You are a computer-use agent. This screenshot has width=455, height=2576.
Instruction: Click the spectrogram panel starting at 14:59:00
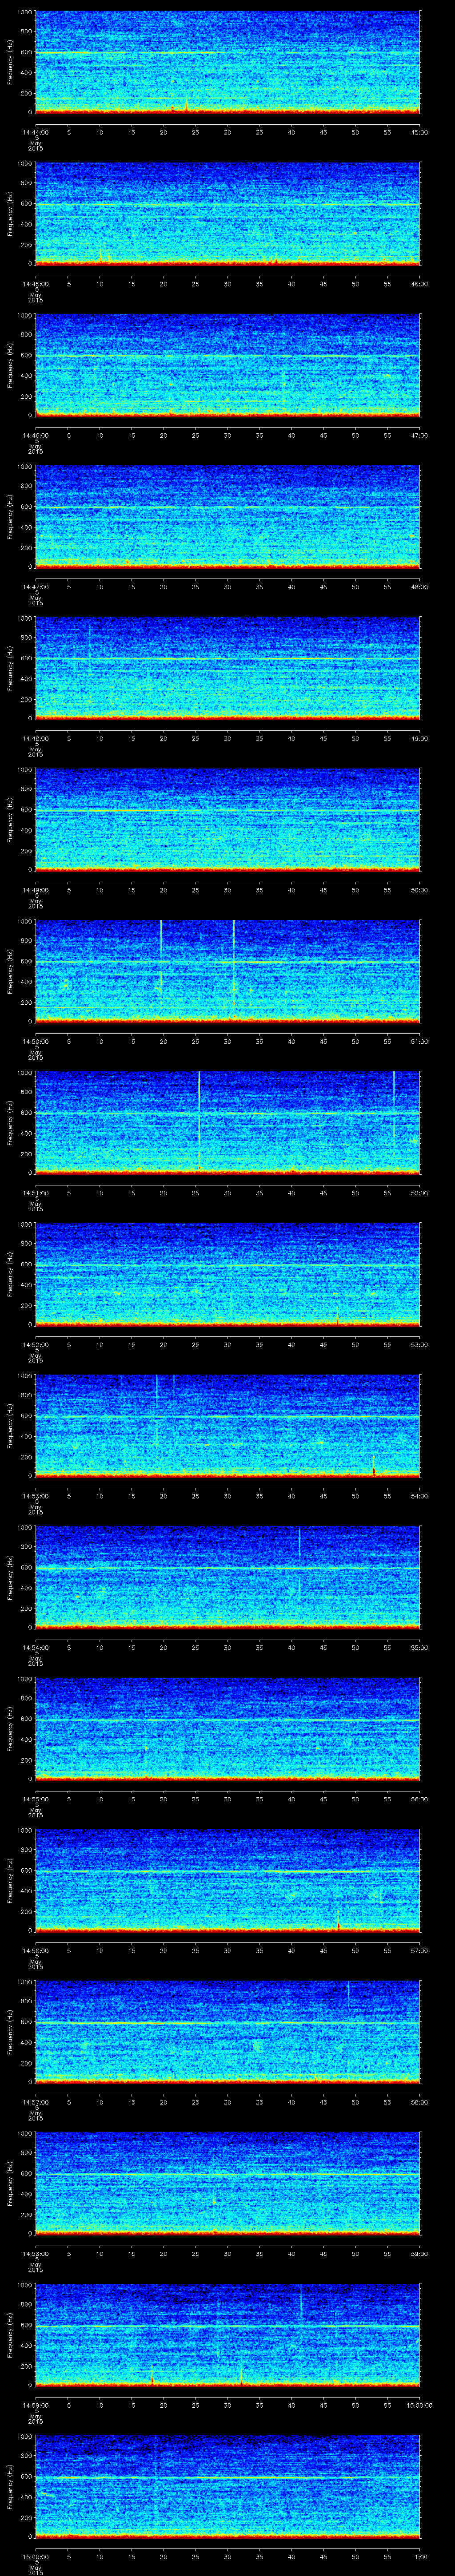tap(227, 2335)
